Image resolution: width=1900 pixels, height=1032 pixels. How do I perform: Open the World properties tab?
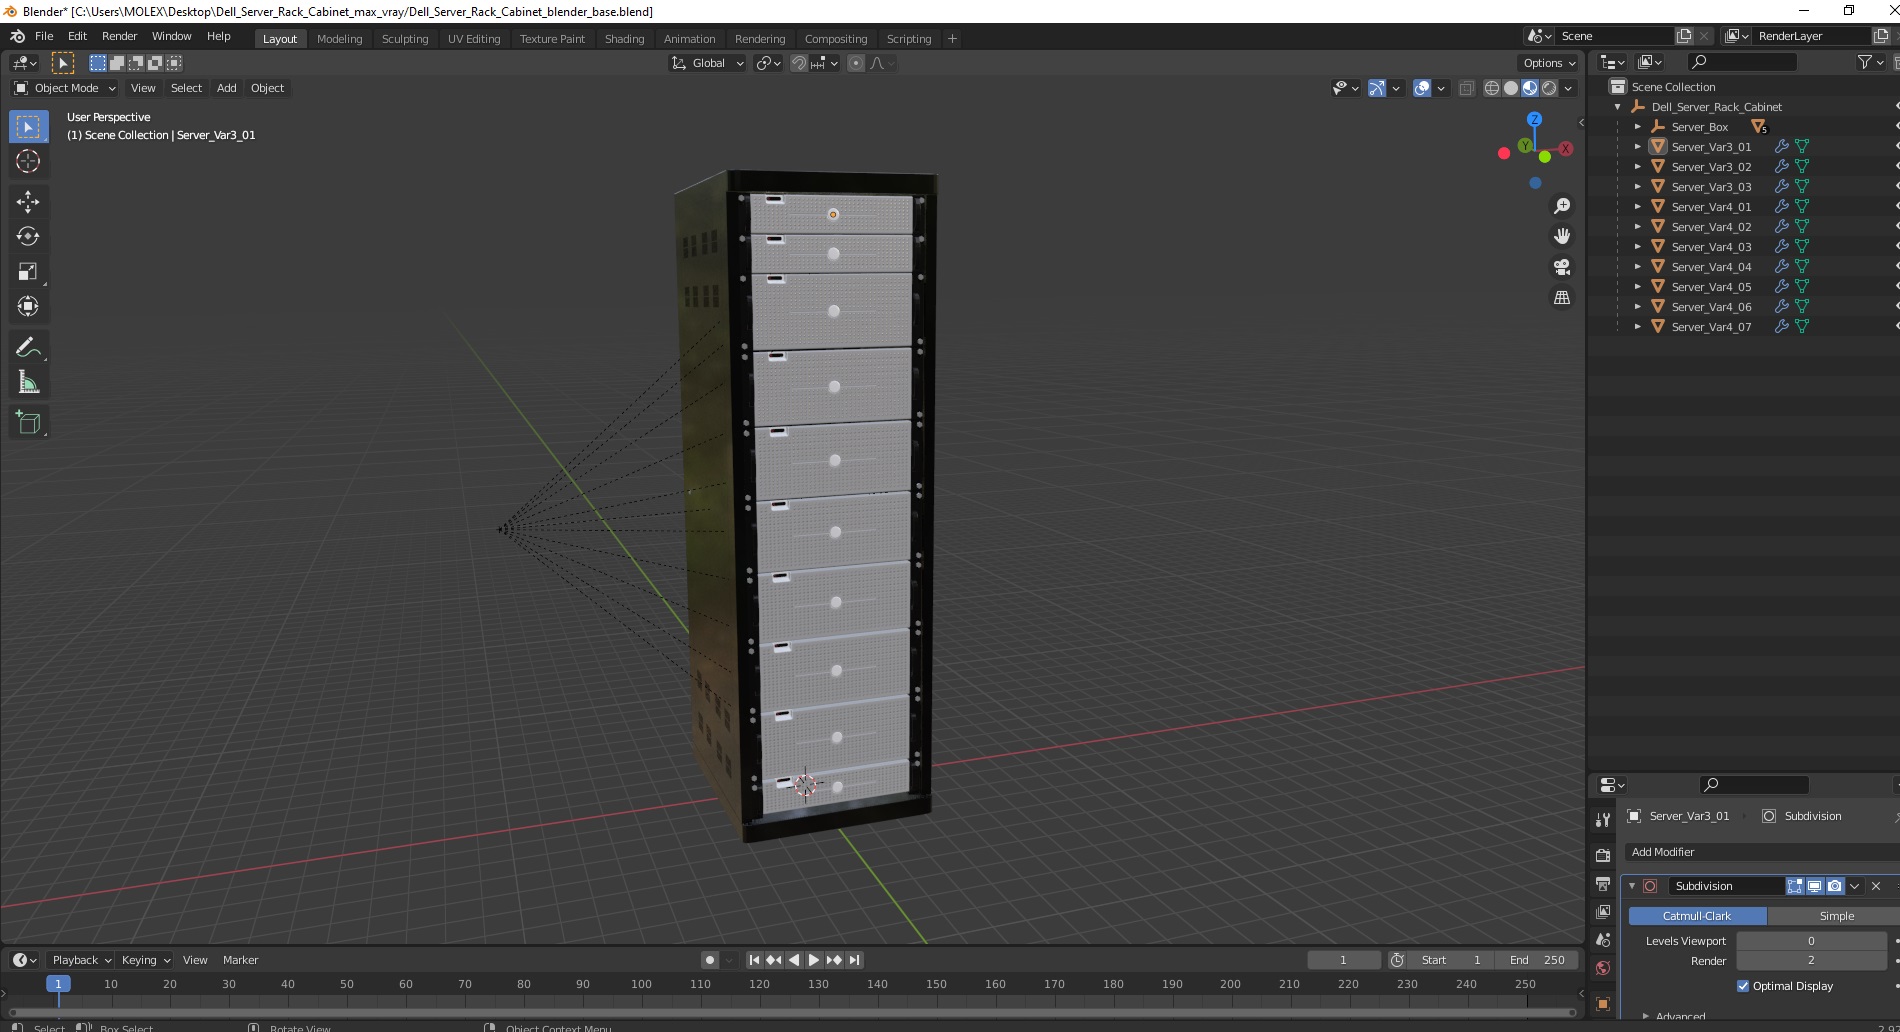pos(1603,968)
